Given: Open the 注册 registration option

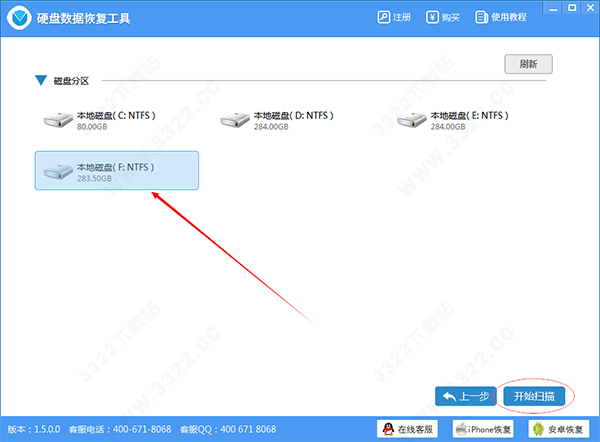Looking at the screenshot, I should tap(394, 17).
